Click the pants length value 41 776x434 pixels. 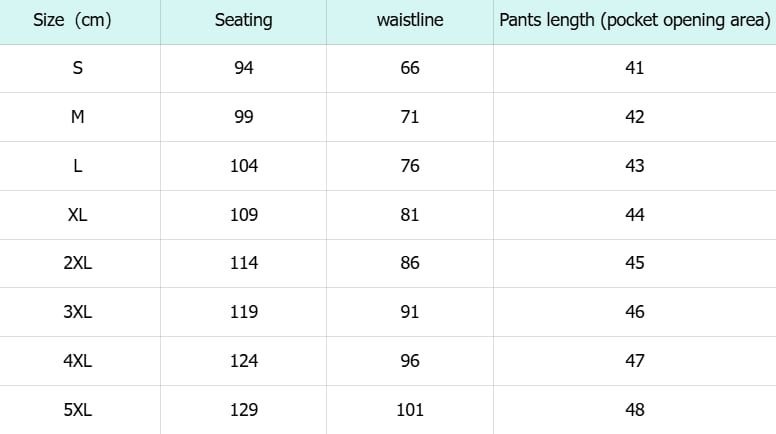[634, 68]
